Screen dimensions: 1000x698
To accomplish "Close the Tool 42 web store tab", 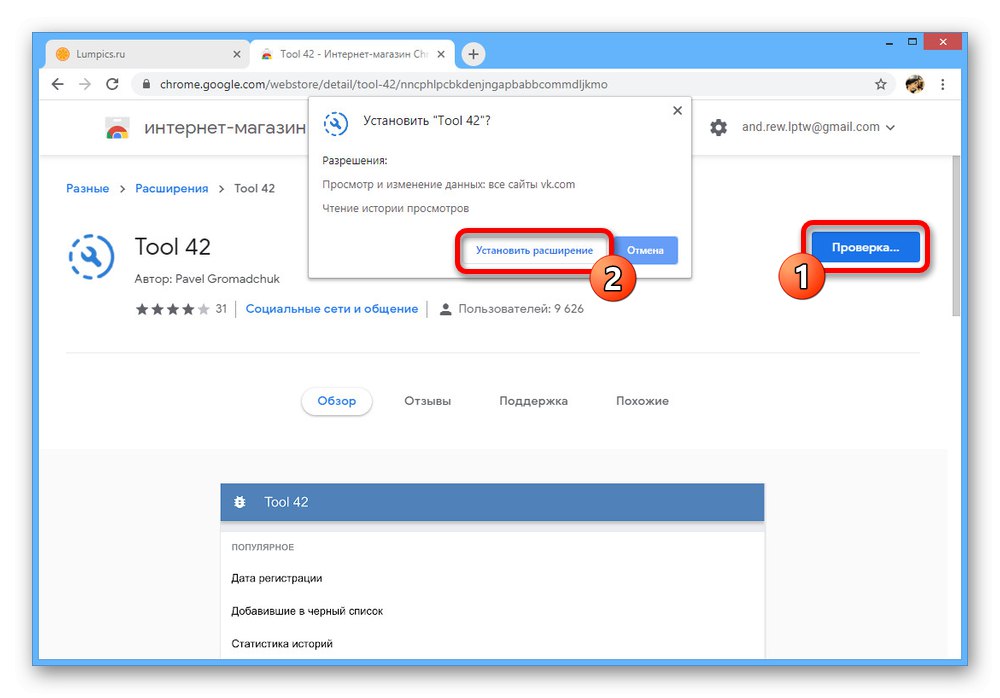I will coord(441,54).
